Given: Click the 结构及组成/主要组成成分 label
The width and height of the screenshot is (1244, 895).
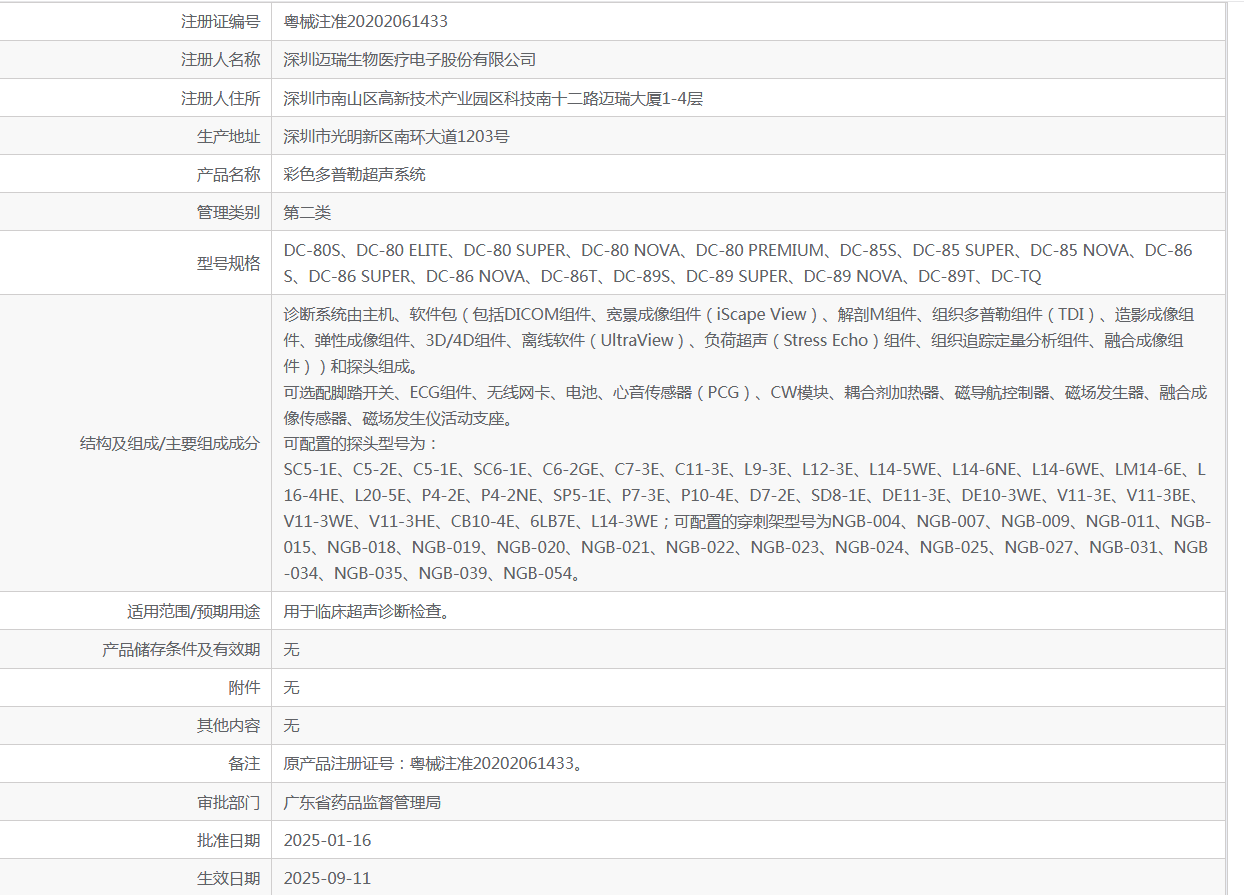Looking at the screenshot, I should (x=169, y=443).
